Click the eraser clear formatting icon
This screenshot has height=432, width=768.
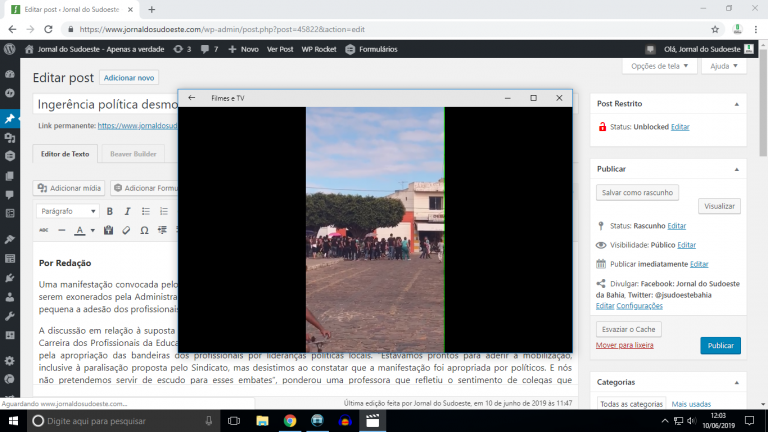click(126, 230)
